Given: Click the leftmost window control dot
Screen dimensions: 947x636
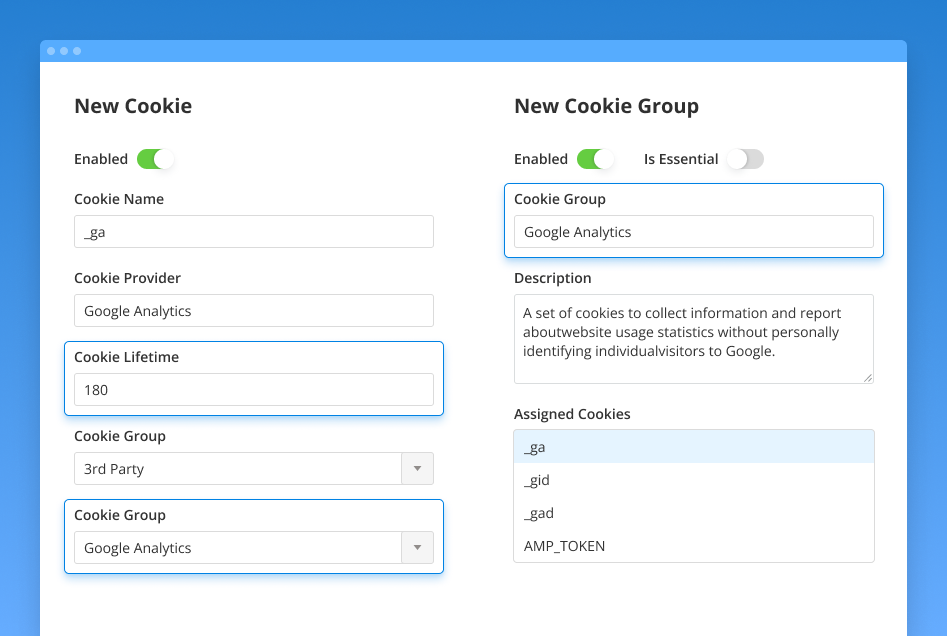Looking at the screenshot, I should [51, 50].
